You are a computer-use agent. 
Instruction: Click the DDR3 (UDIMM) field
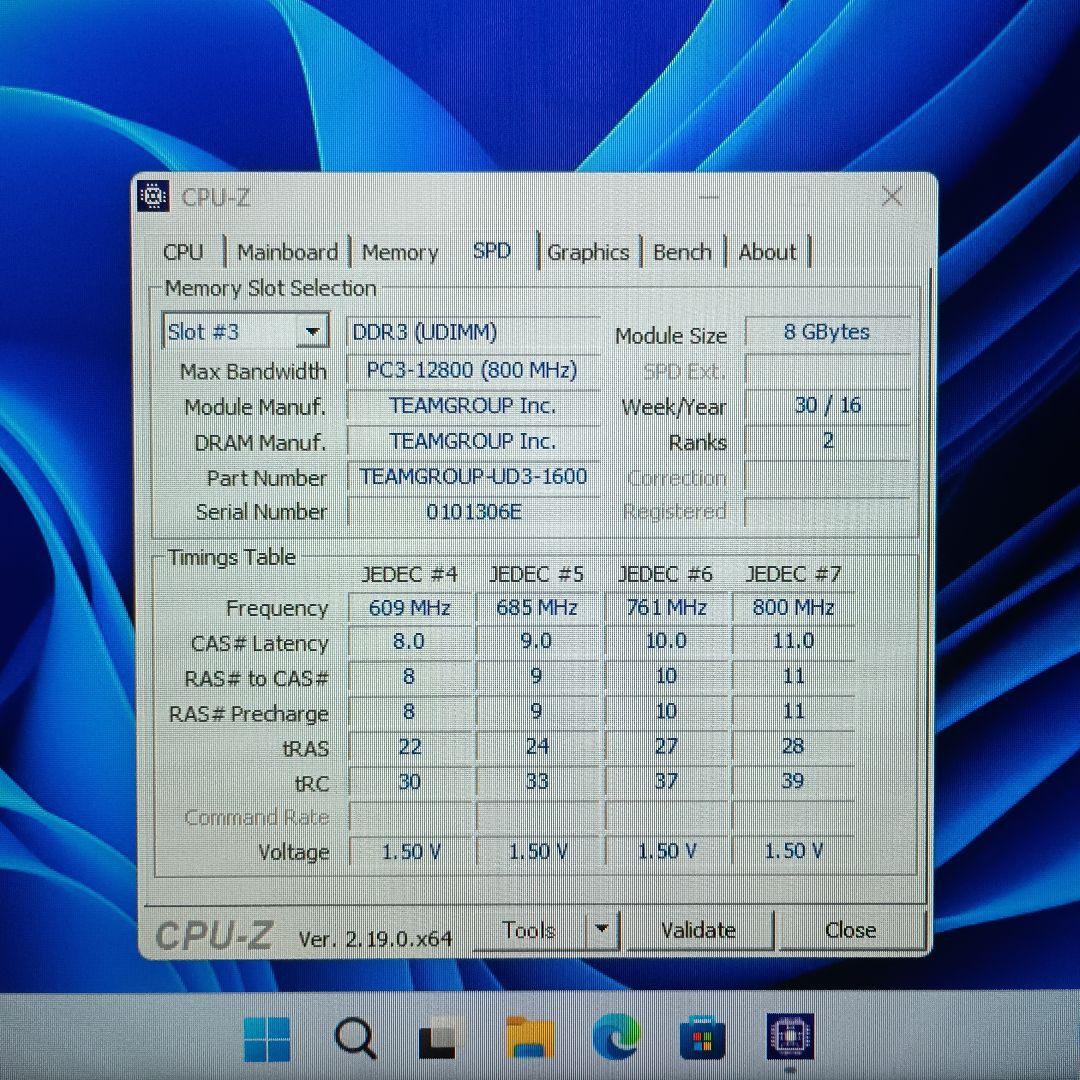point(473,332)
